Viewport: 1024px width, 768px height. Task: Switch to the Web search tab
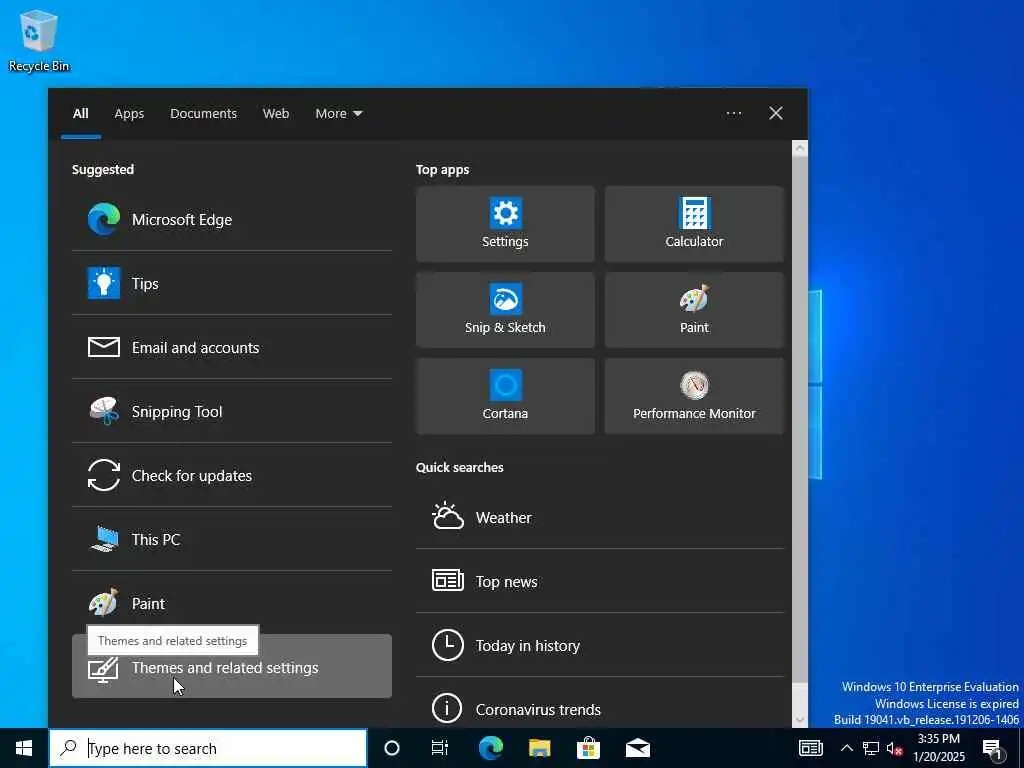pyautogui.click(x=276, y=114)
